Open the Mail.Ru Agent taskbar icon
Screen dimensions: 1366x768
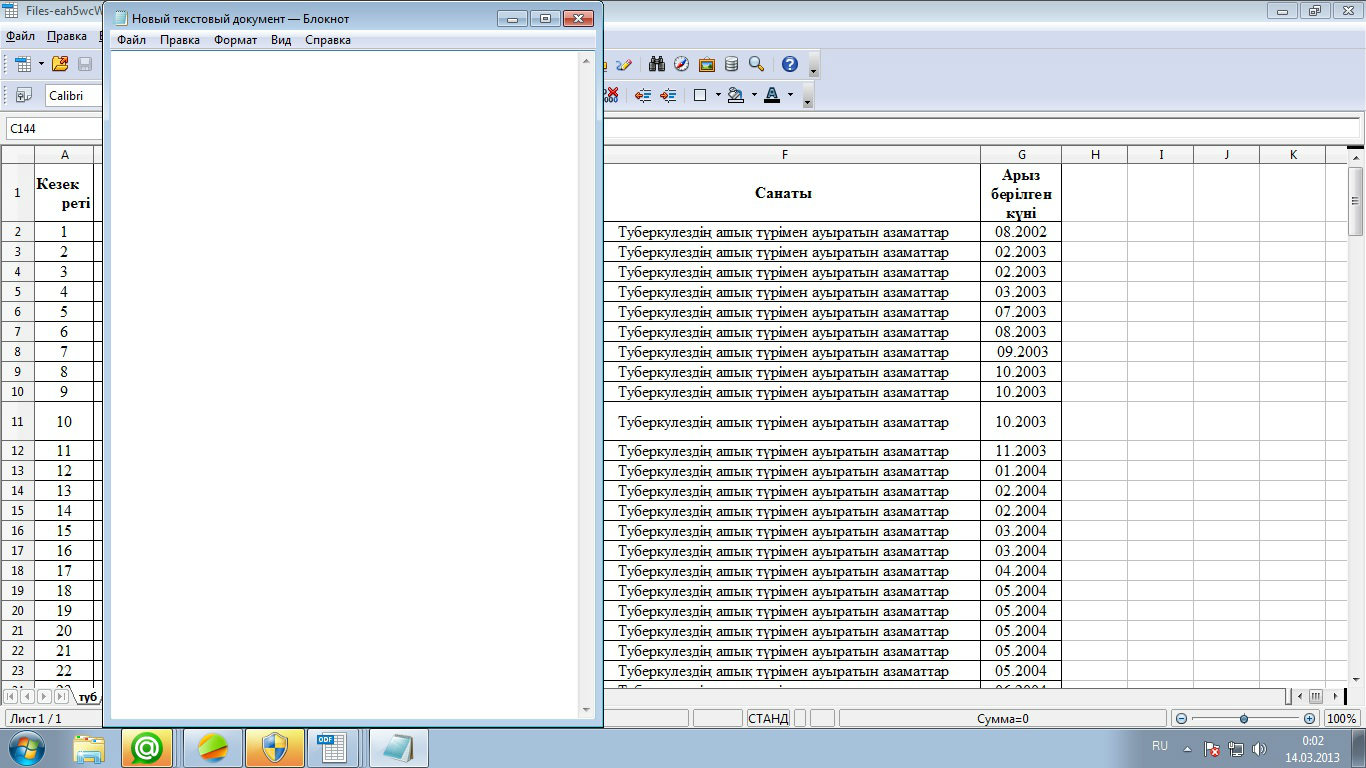click(x=147, y=748)
